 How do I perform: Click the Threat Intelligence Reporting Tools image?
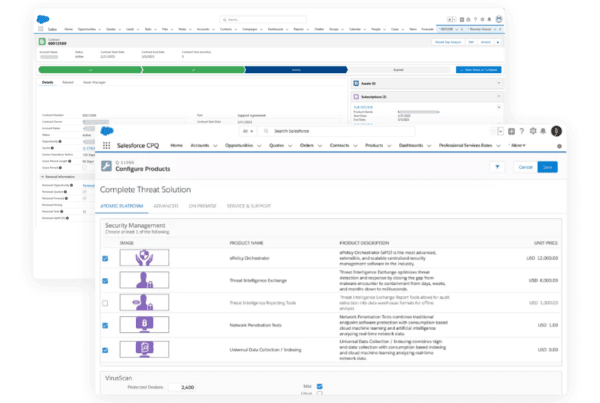(x=144, y=302)
